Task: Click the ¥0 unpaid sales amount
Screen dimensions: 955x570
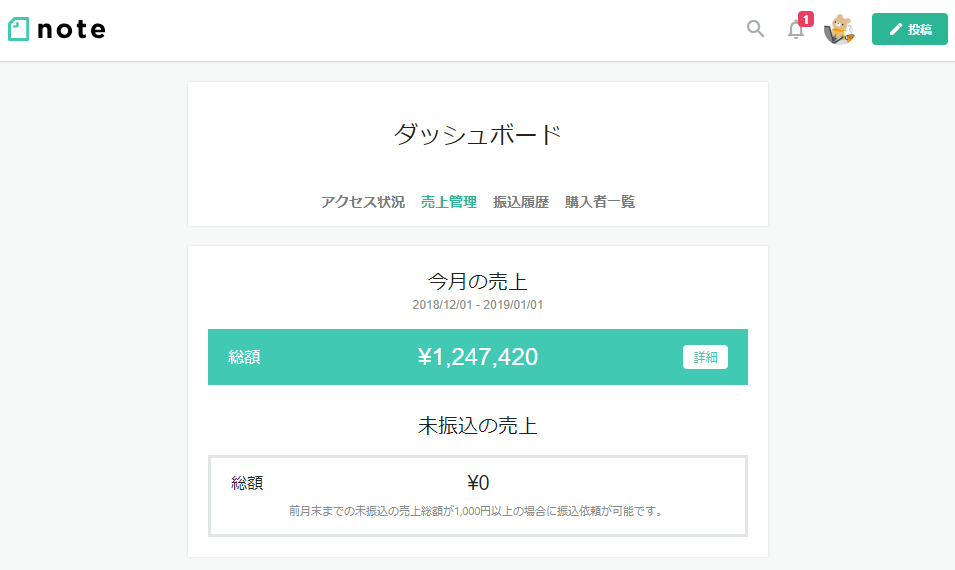Action: pos(478,483)
